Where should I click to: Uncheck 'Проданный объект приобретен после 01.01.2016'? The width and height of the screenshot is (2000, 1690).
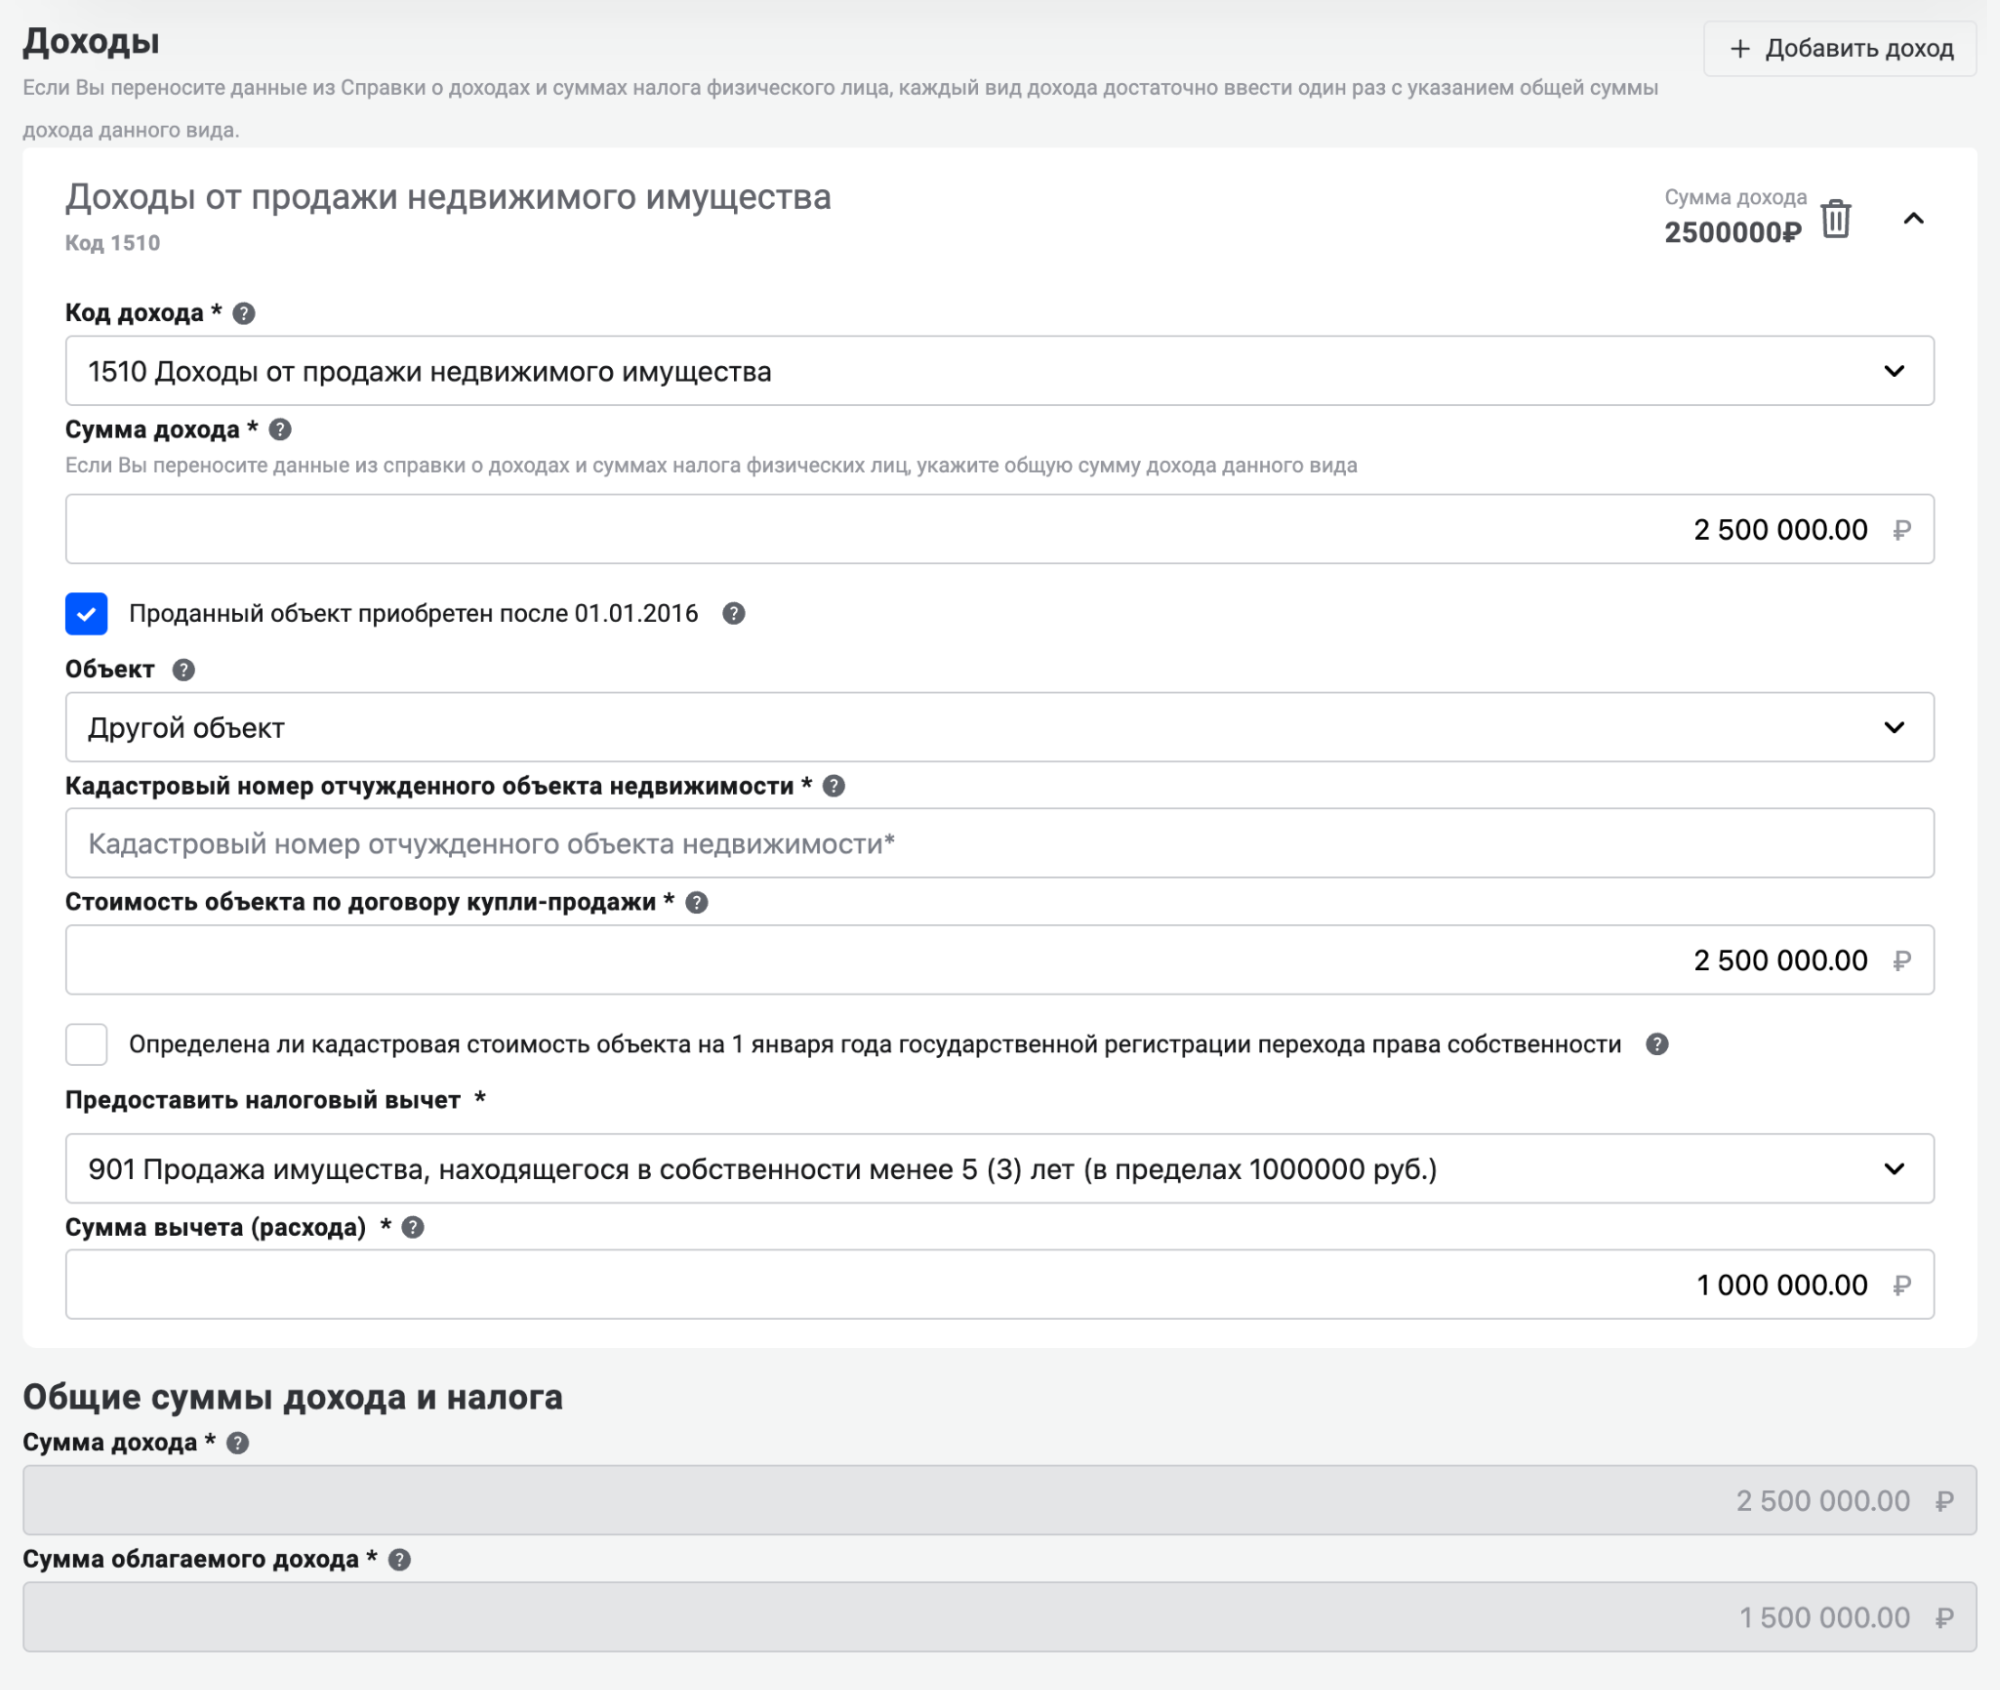[87, 613]
